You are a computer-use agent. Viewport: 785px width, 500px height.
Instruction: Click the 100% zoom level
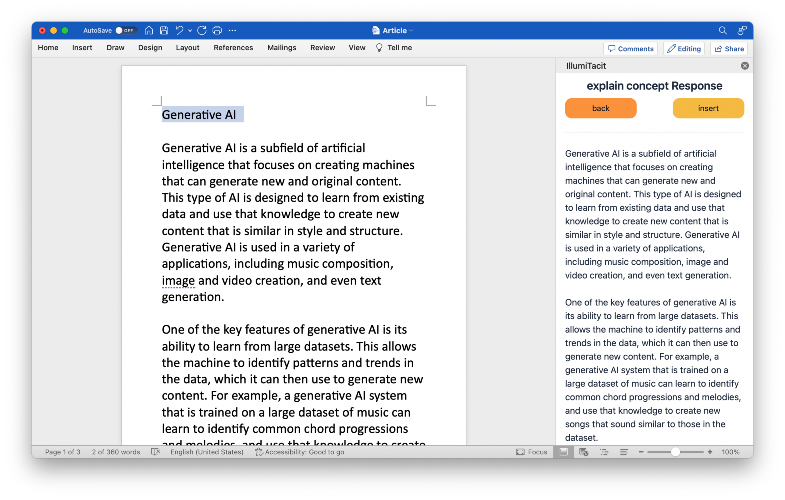click(x=730, y=452)
